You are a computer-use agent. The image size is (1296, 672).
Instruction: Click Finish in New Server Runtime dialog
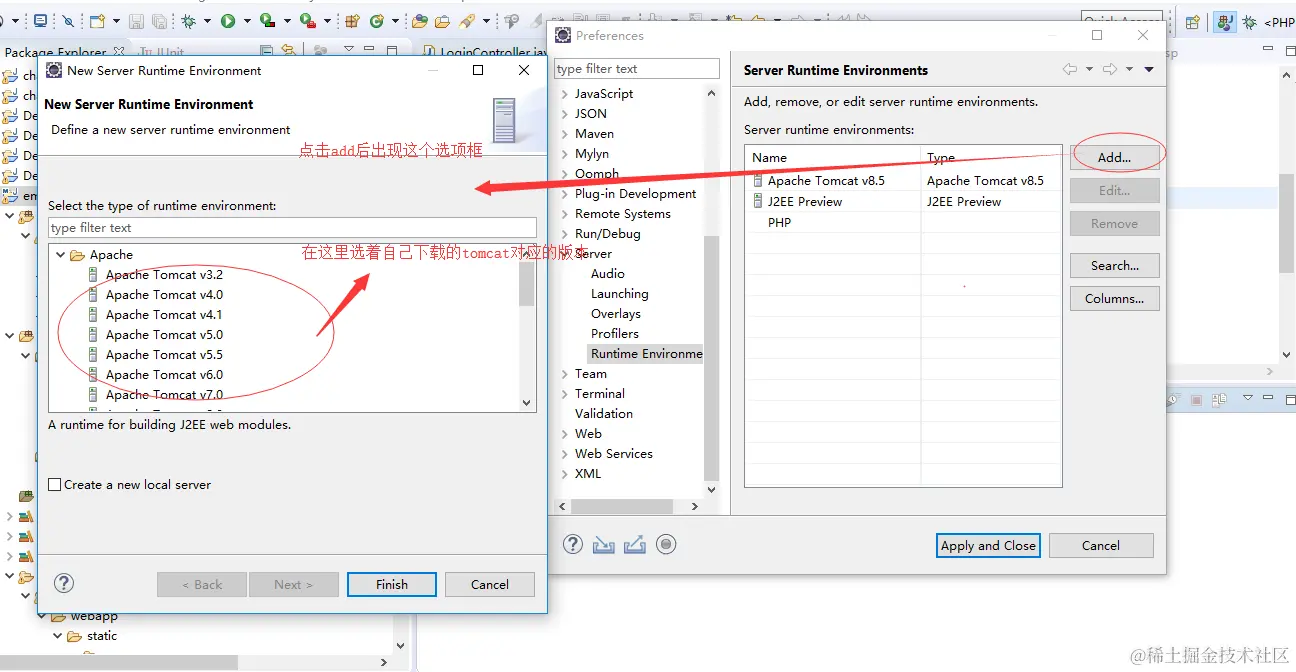point(392,584)
